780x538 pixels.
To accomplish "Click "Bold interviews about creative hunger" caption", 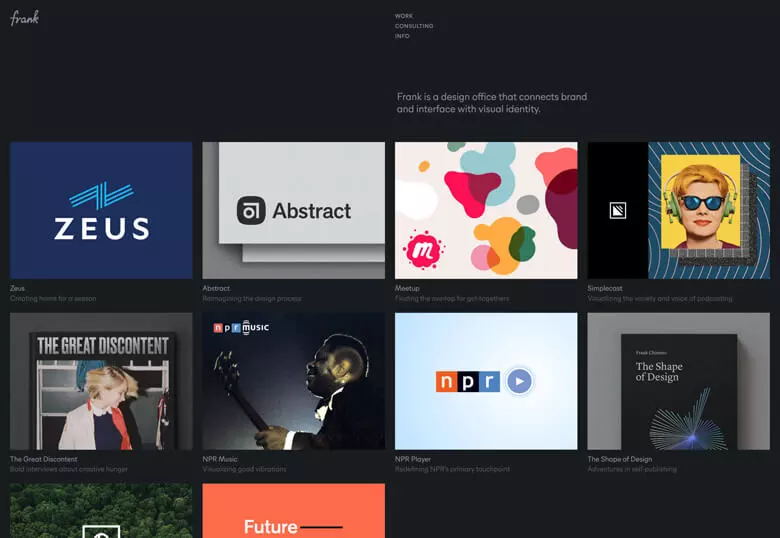I will pyautogui.click(x=69, y=469).
